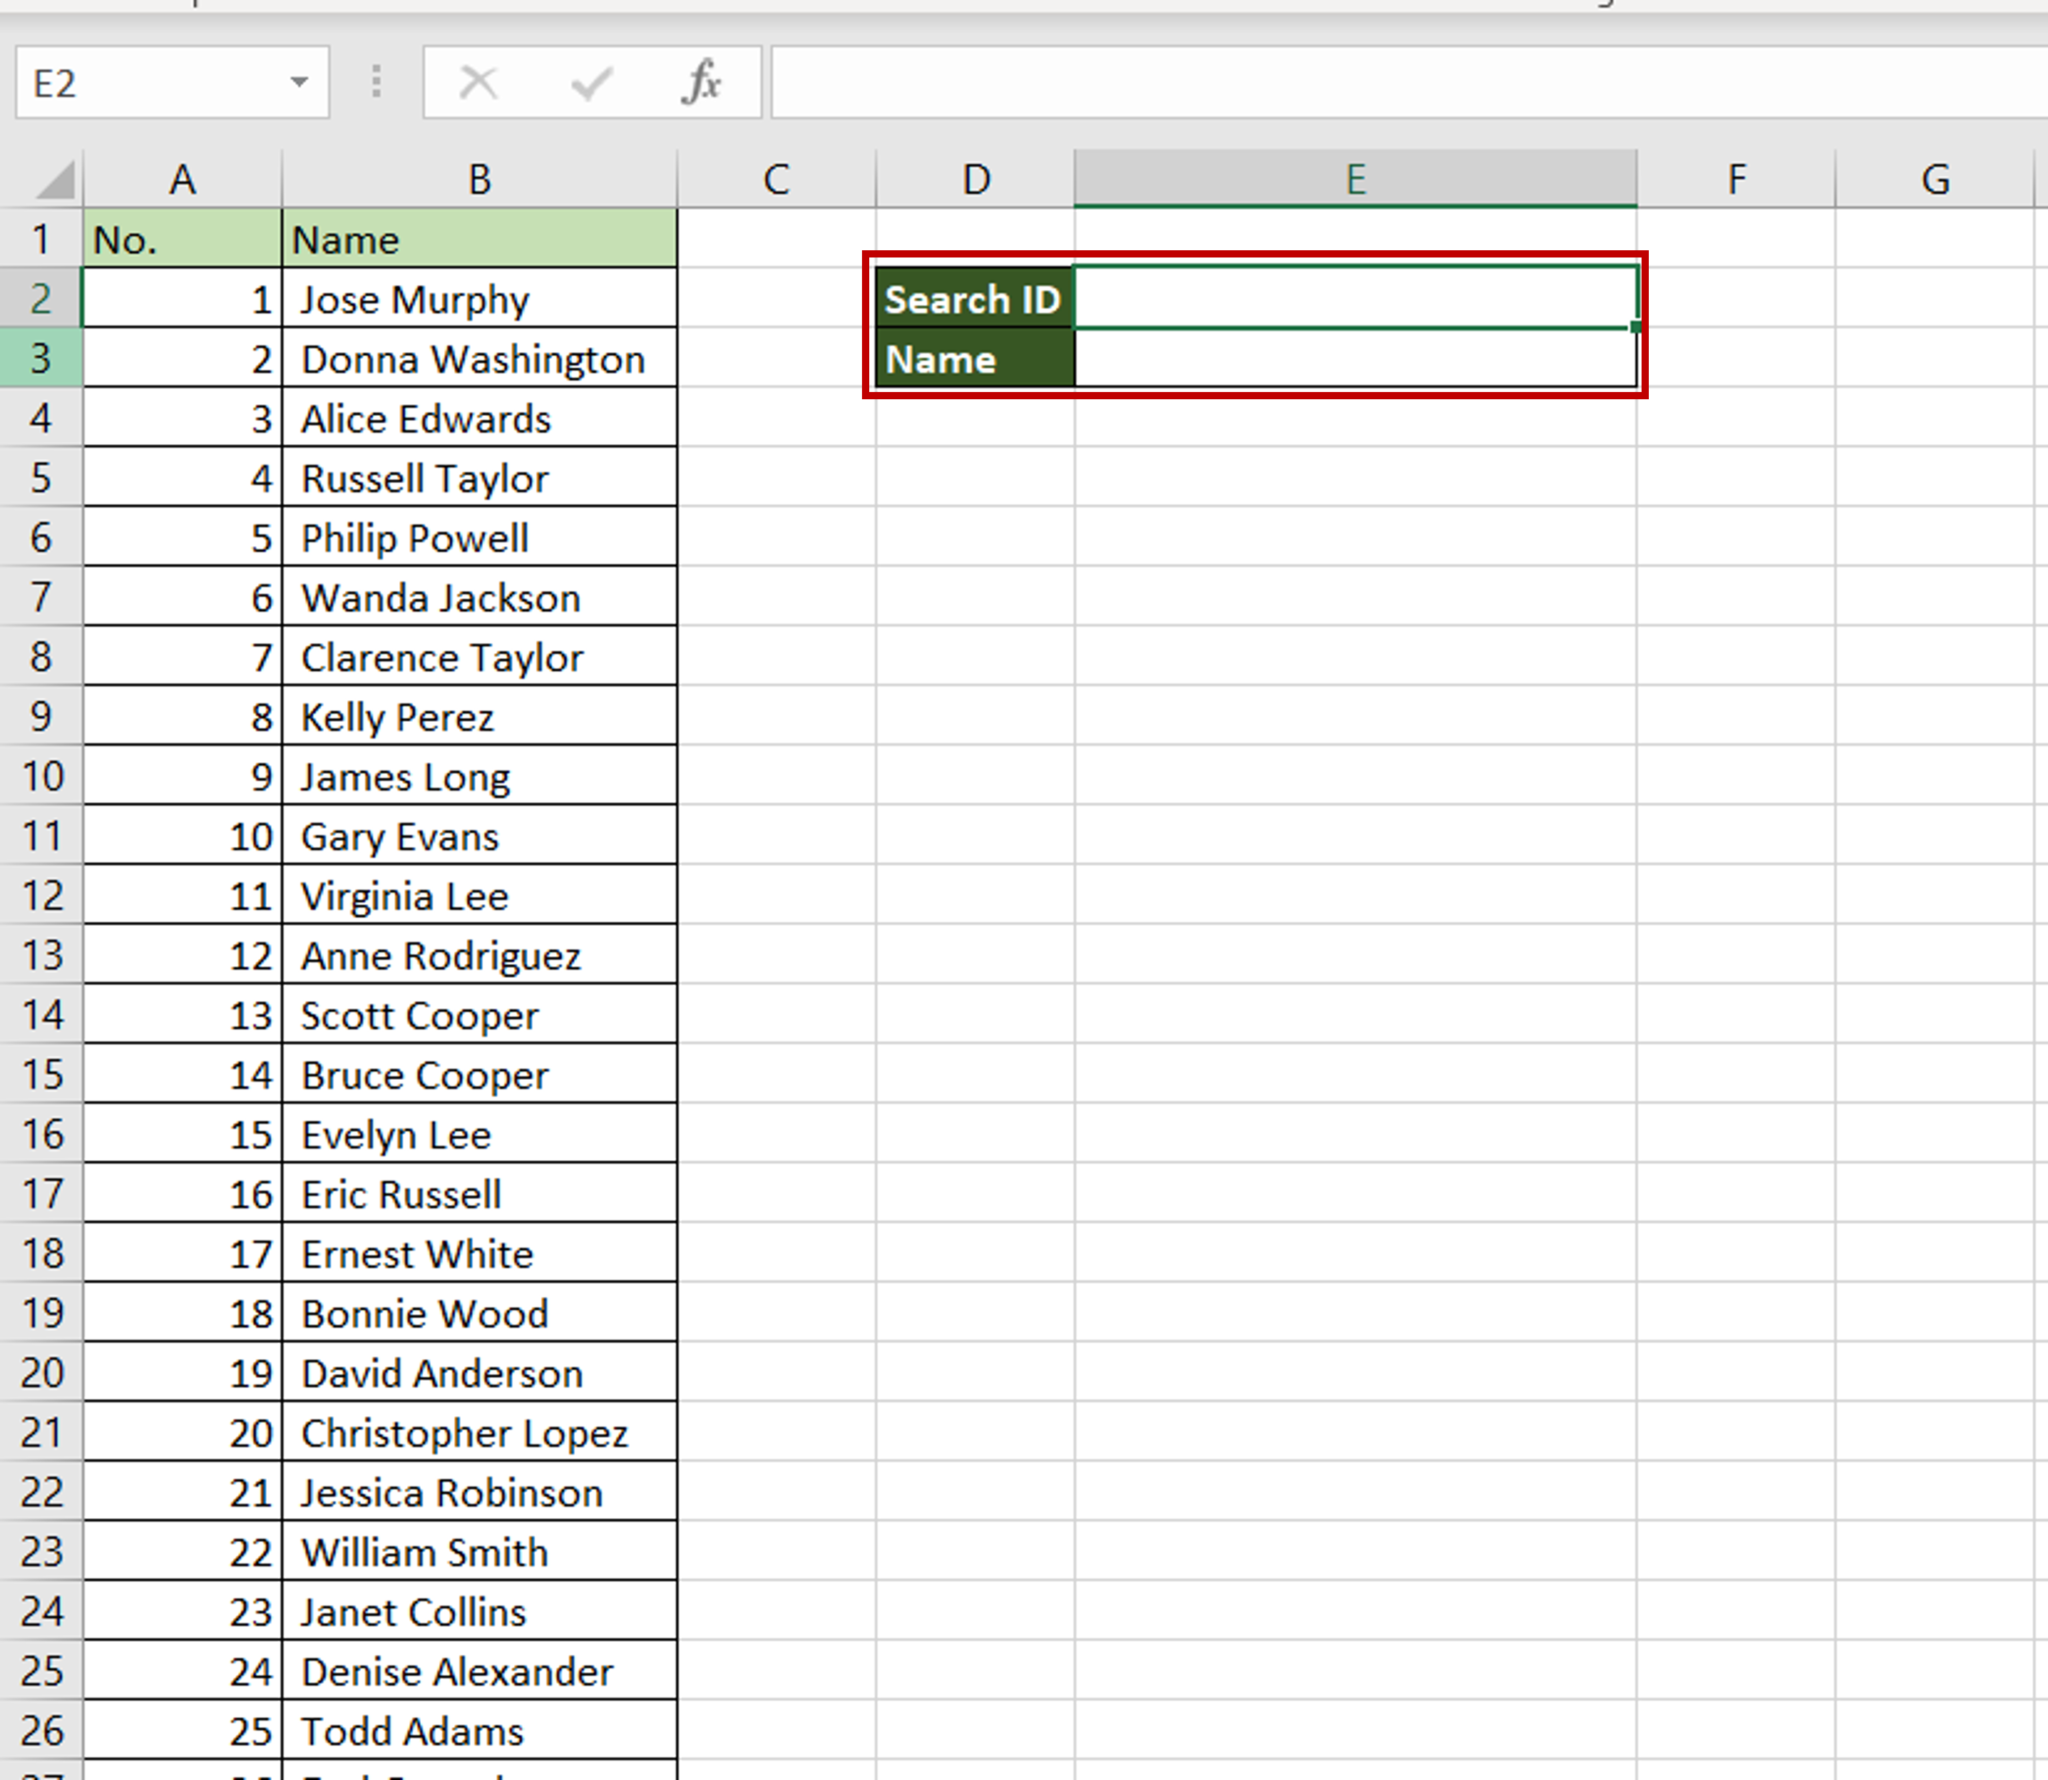Select the cell containing Donna Washington

tap(478, 359)
